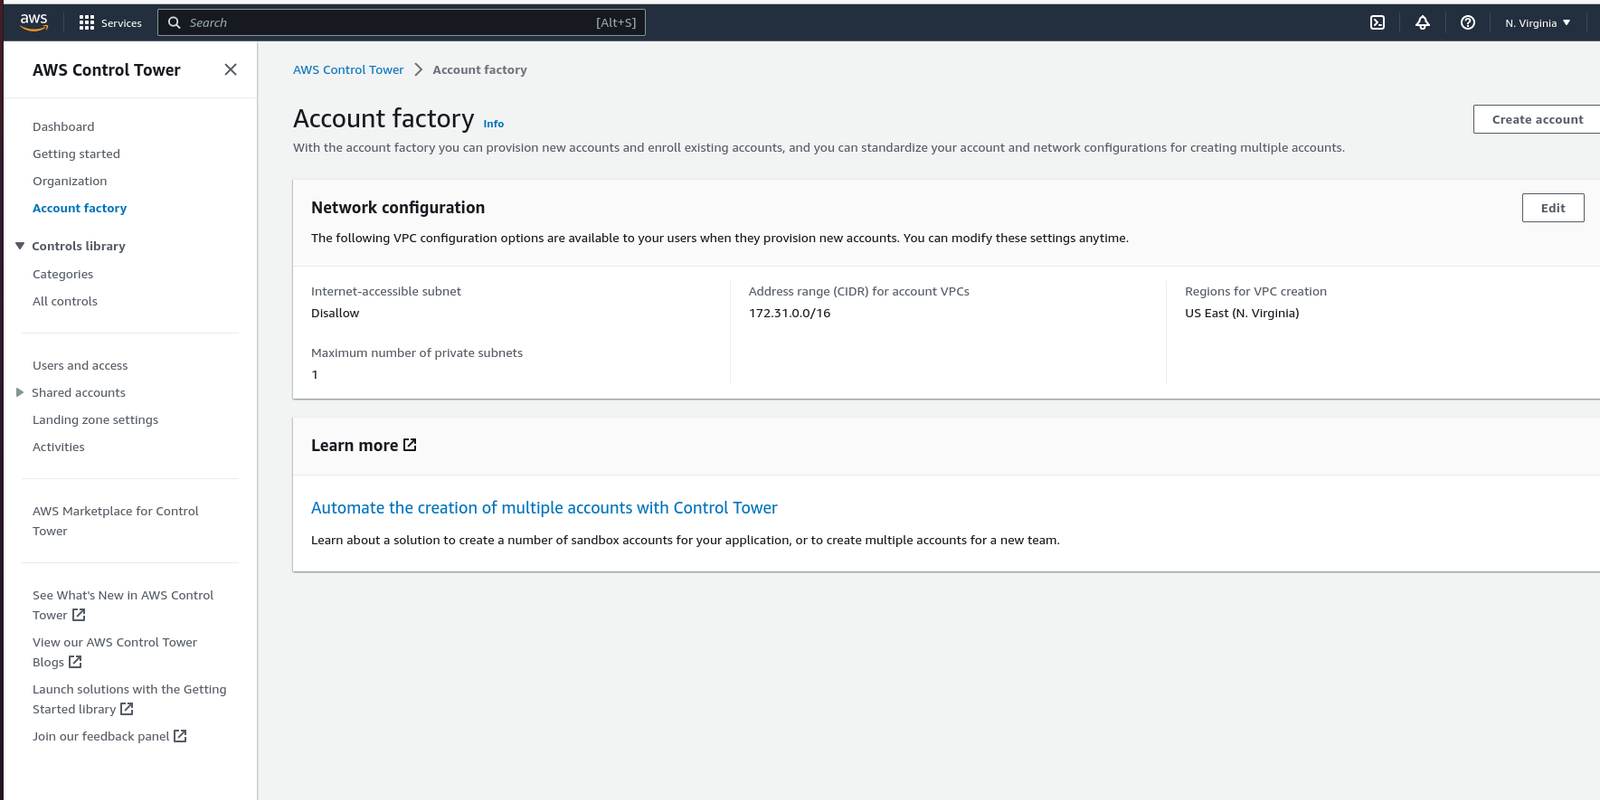Close the AWS Control Tower sidebar

pyautogui.click(x=230, y=69)
